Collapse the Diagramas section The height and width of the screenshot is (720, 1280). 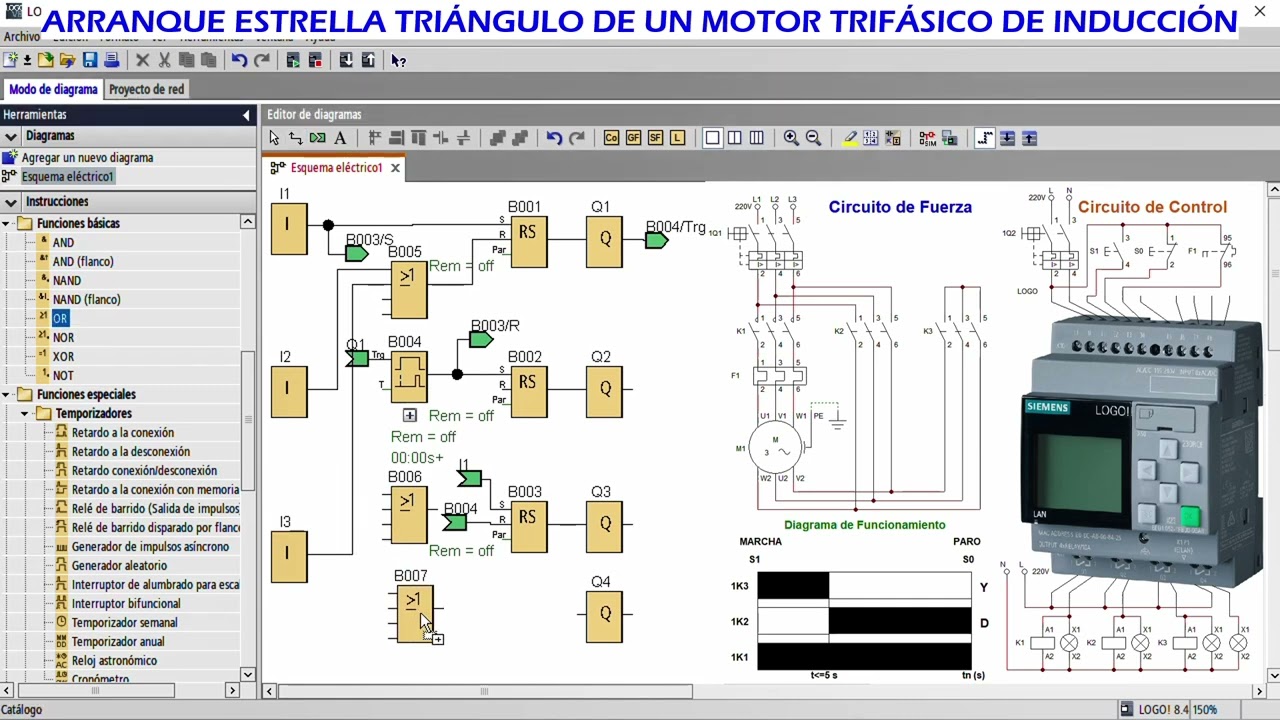[10, 136]
